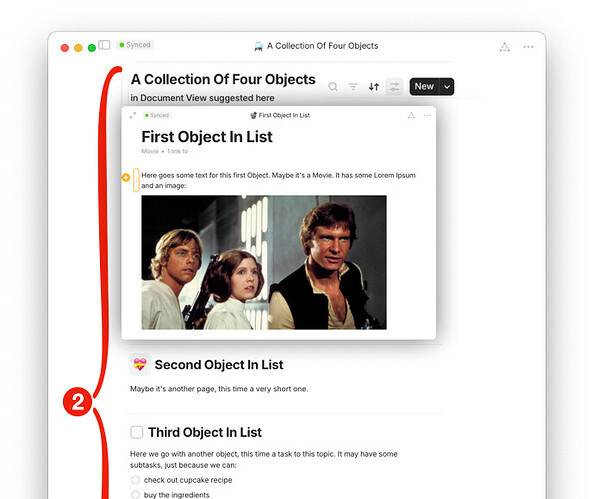Click the search magnifier icon
The width and height of the screenshot is (593, 499).
coord(333,87)
